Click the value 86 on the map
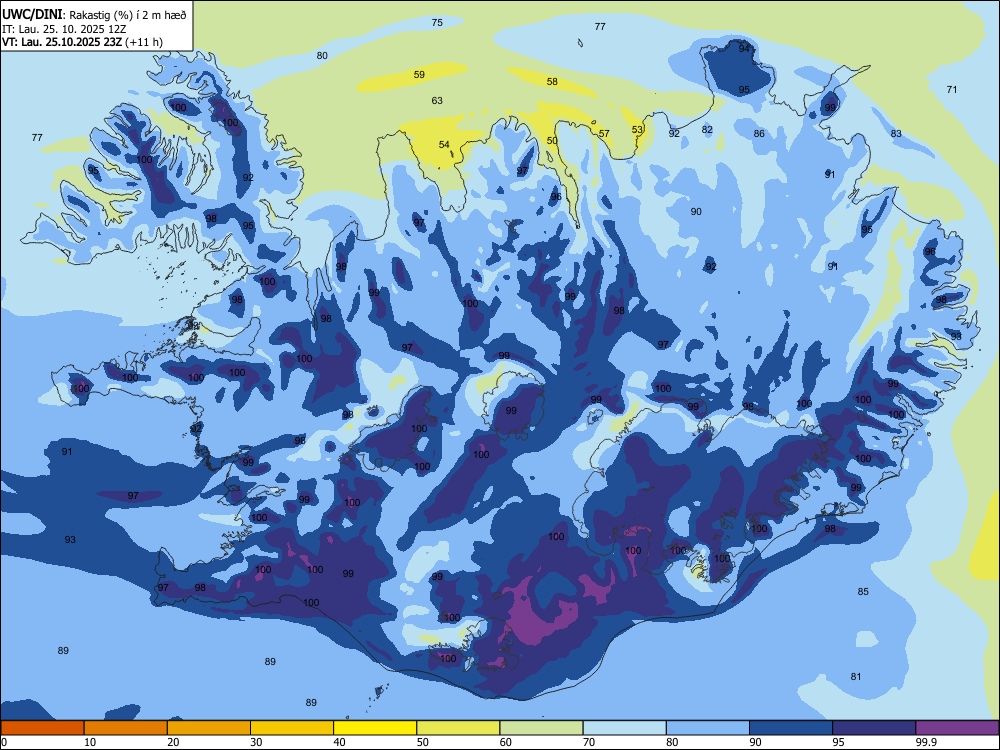 tap(759, 134)
